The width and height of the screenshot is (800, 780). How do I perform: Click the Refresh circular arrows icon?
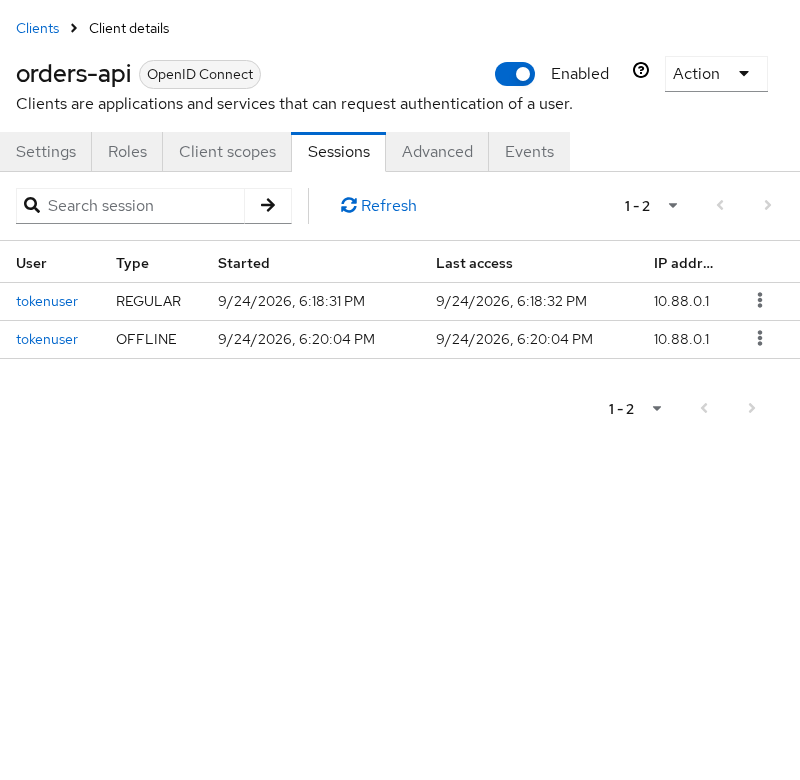pyautogui.click(x=348, y=206)
